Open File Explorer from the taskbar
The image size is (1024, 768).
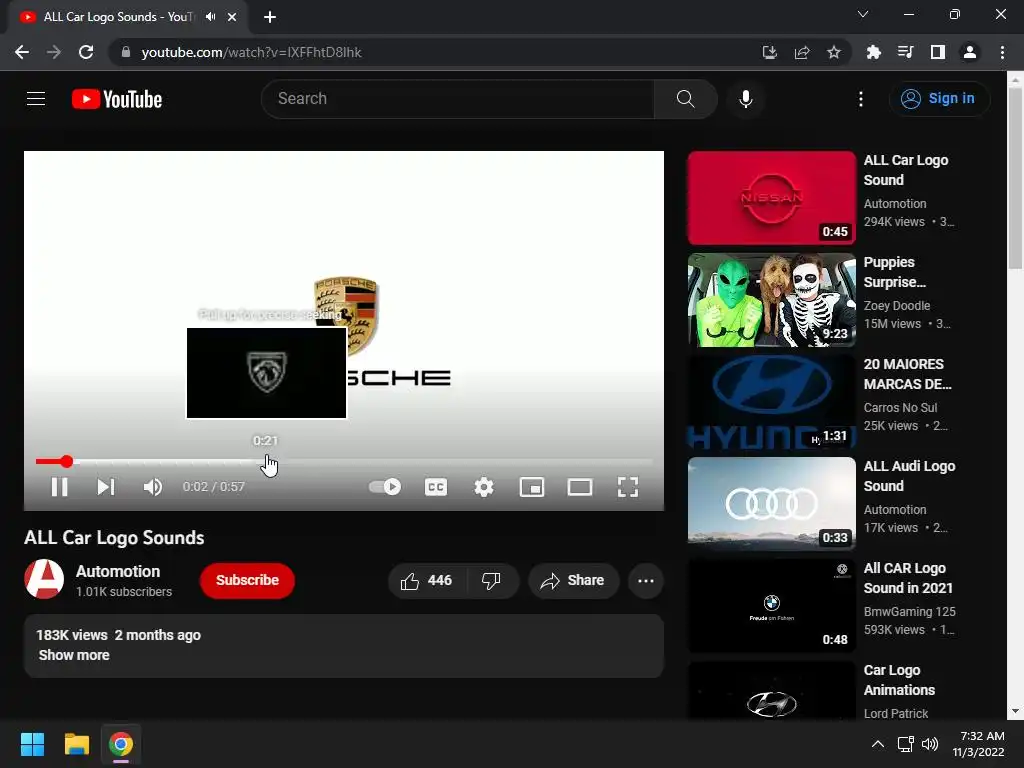coord(76,744)
